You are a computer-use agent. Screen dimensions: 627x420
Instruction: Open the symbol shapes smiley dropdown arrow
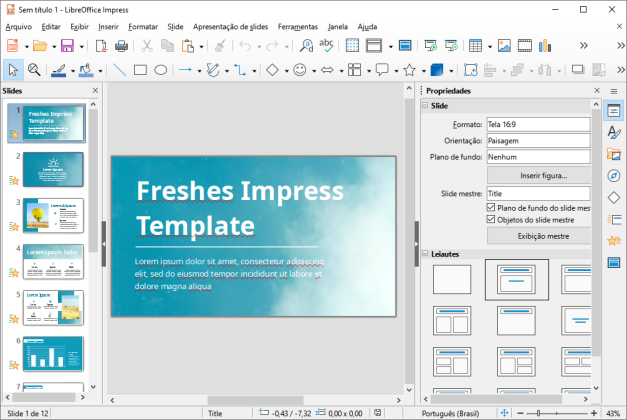click(314, 71)
